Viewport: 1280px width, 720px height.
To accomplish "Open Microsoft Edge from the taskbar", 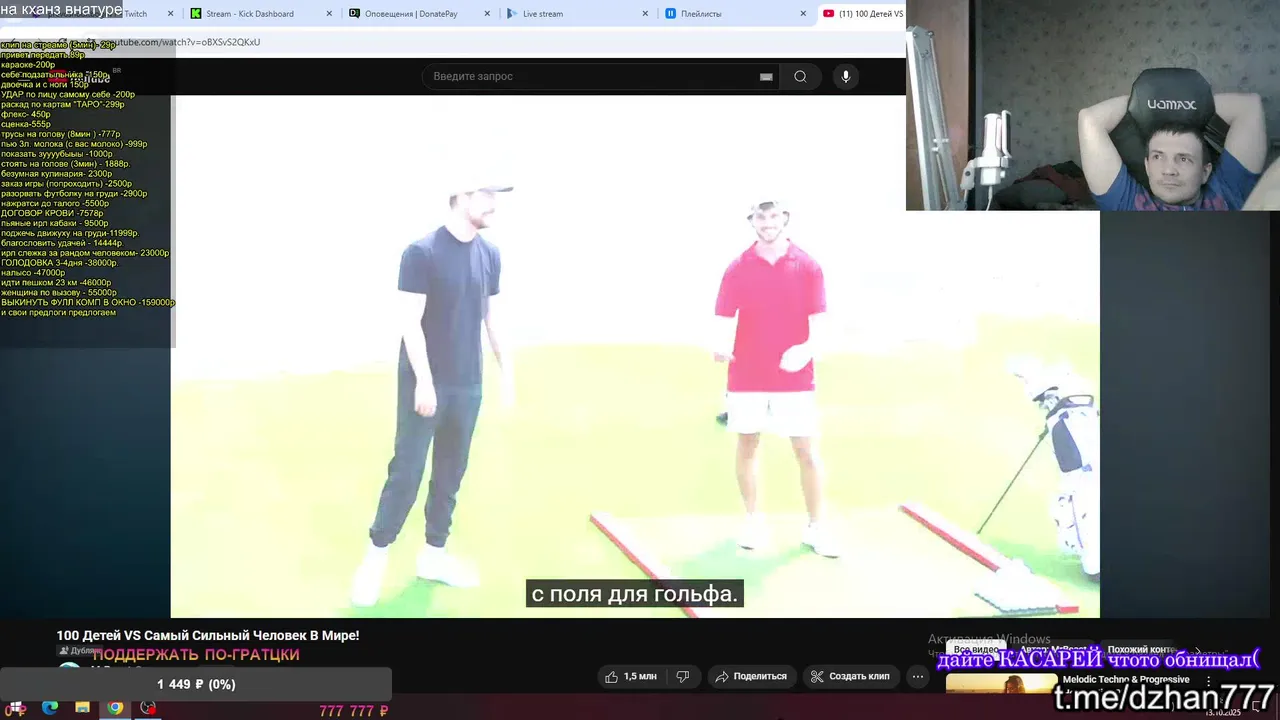I will tap(50, 708).
